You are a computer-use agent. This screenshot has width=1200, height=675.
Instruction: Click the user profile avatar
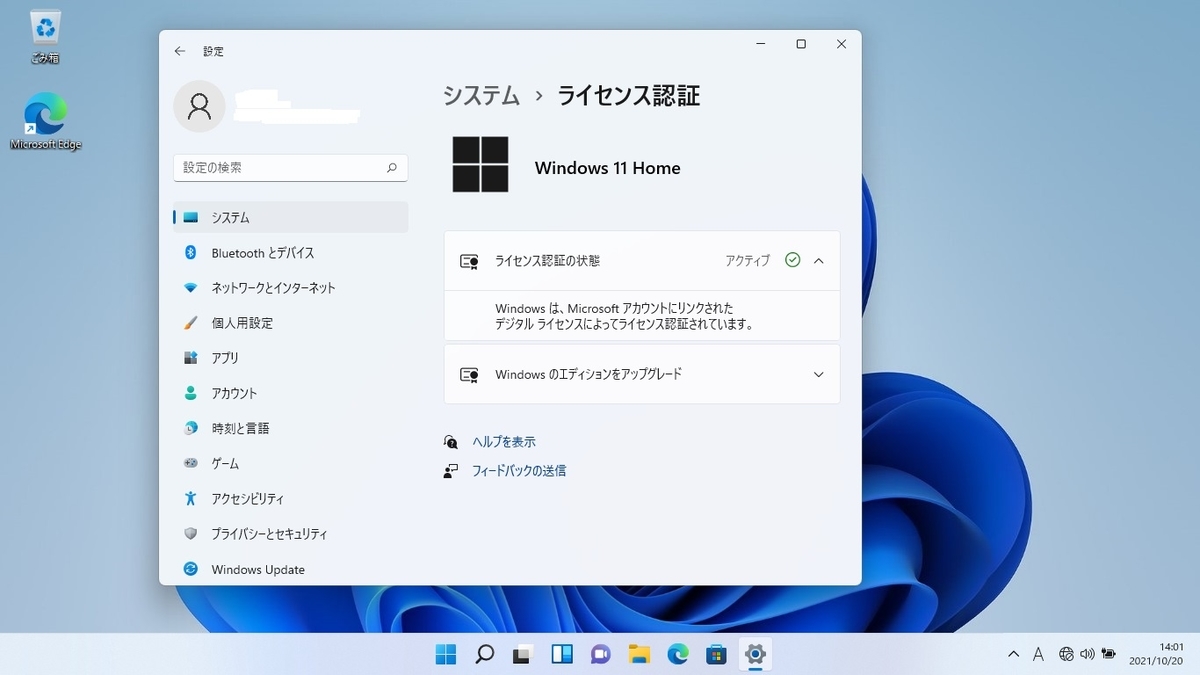(x=199, y=106)
